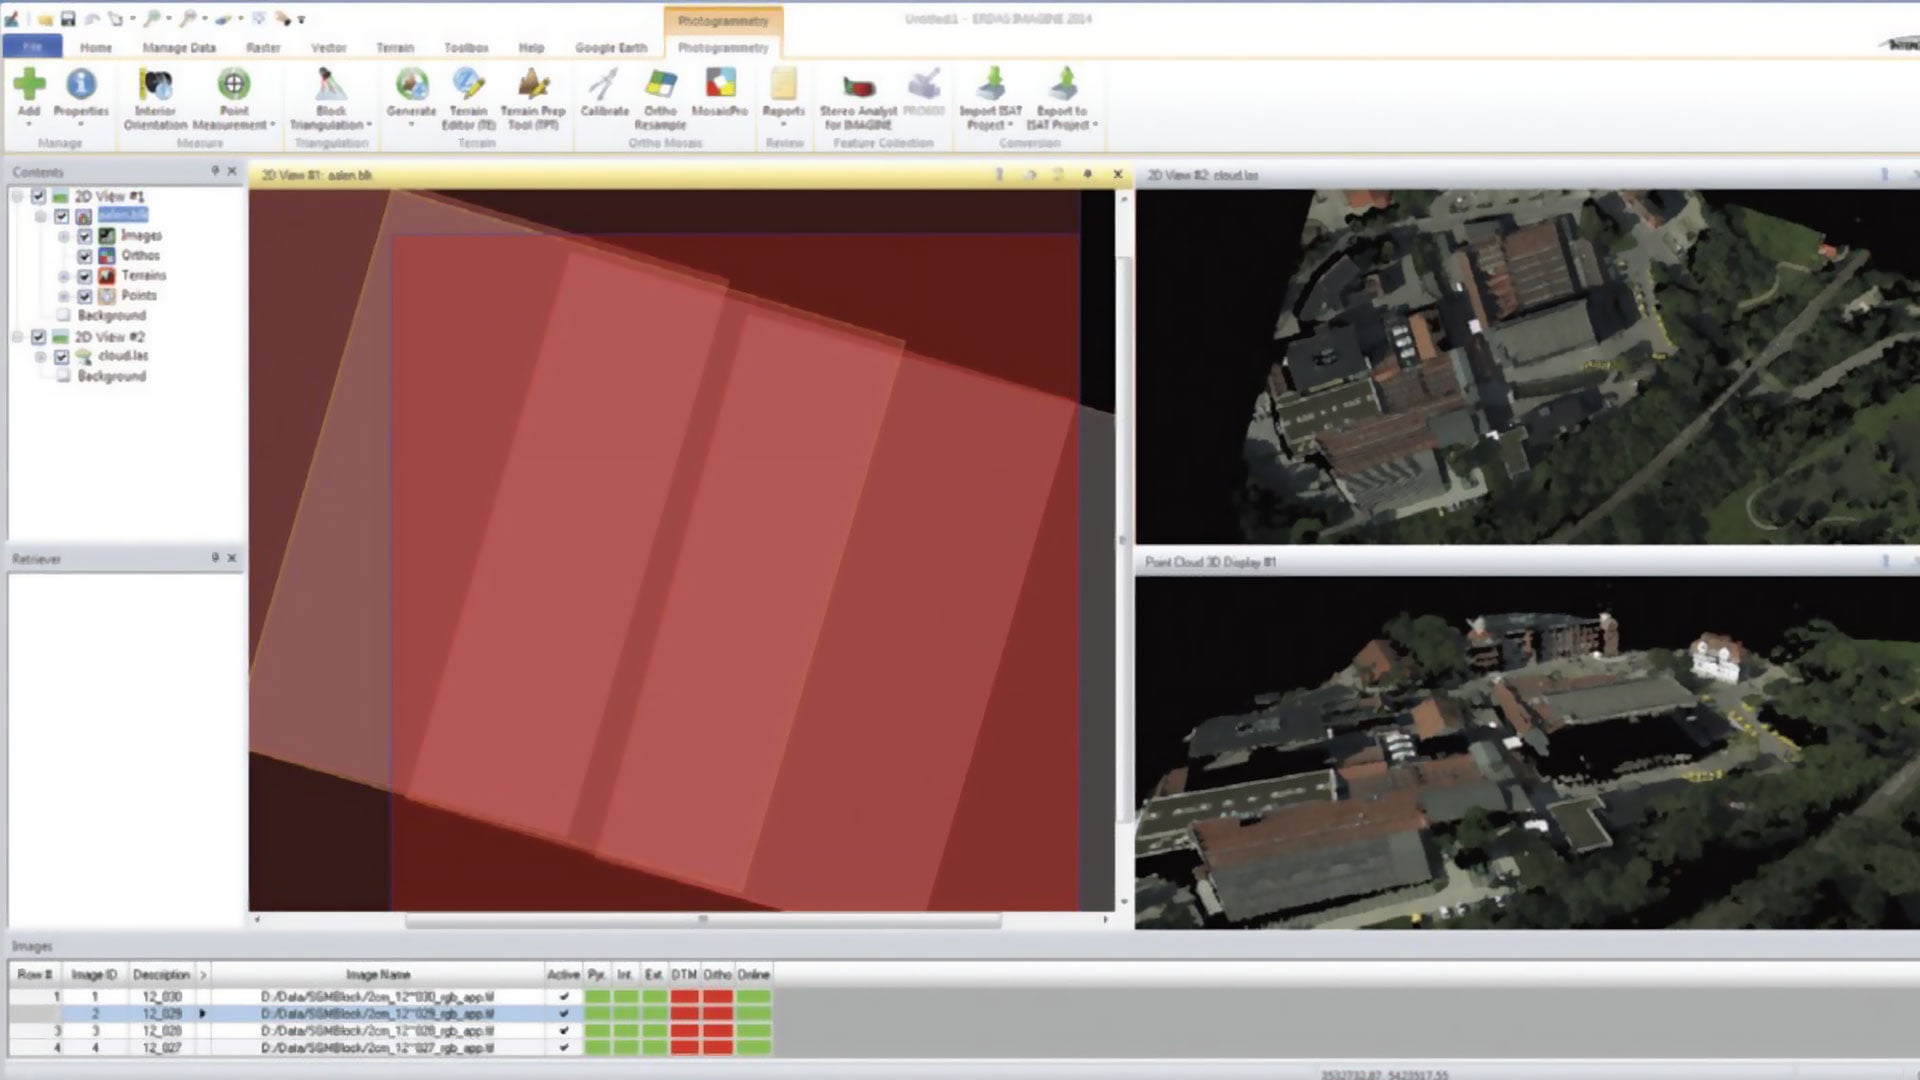Switch to the Raster ribbon tab
Viewport: 1920px width, 1080px height.
click(263, 47)
